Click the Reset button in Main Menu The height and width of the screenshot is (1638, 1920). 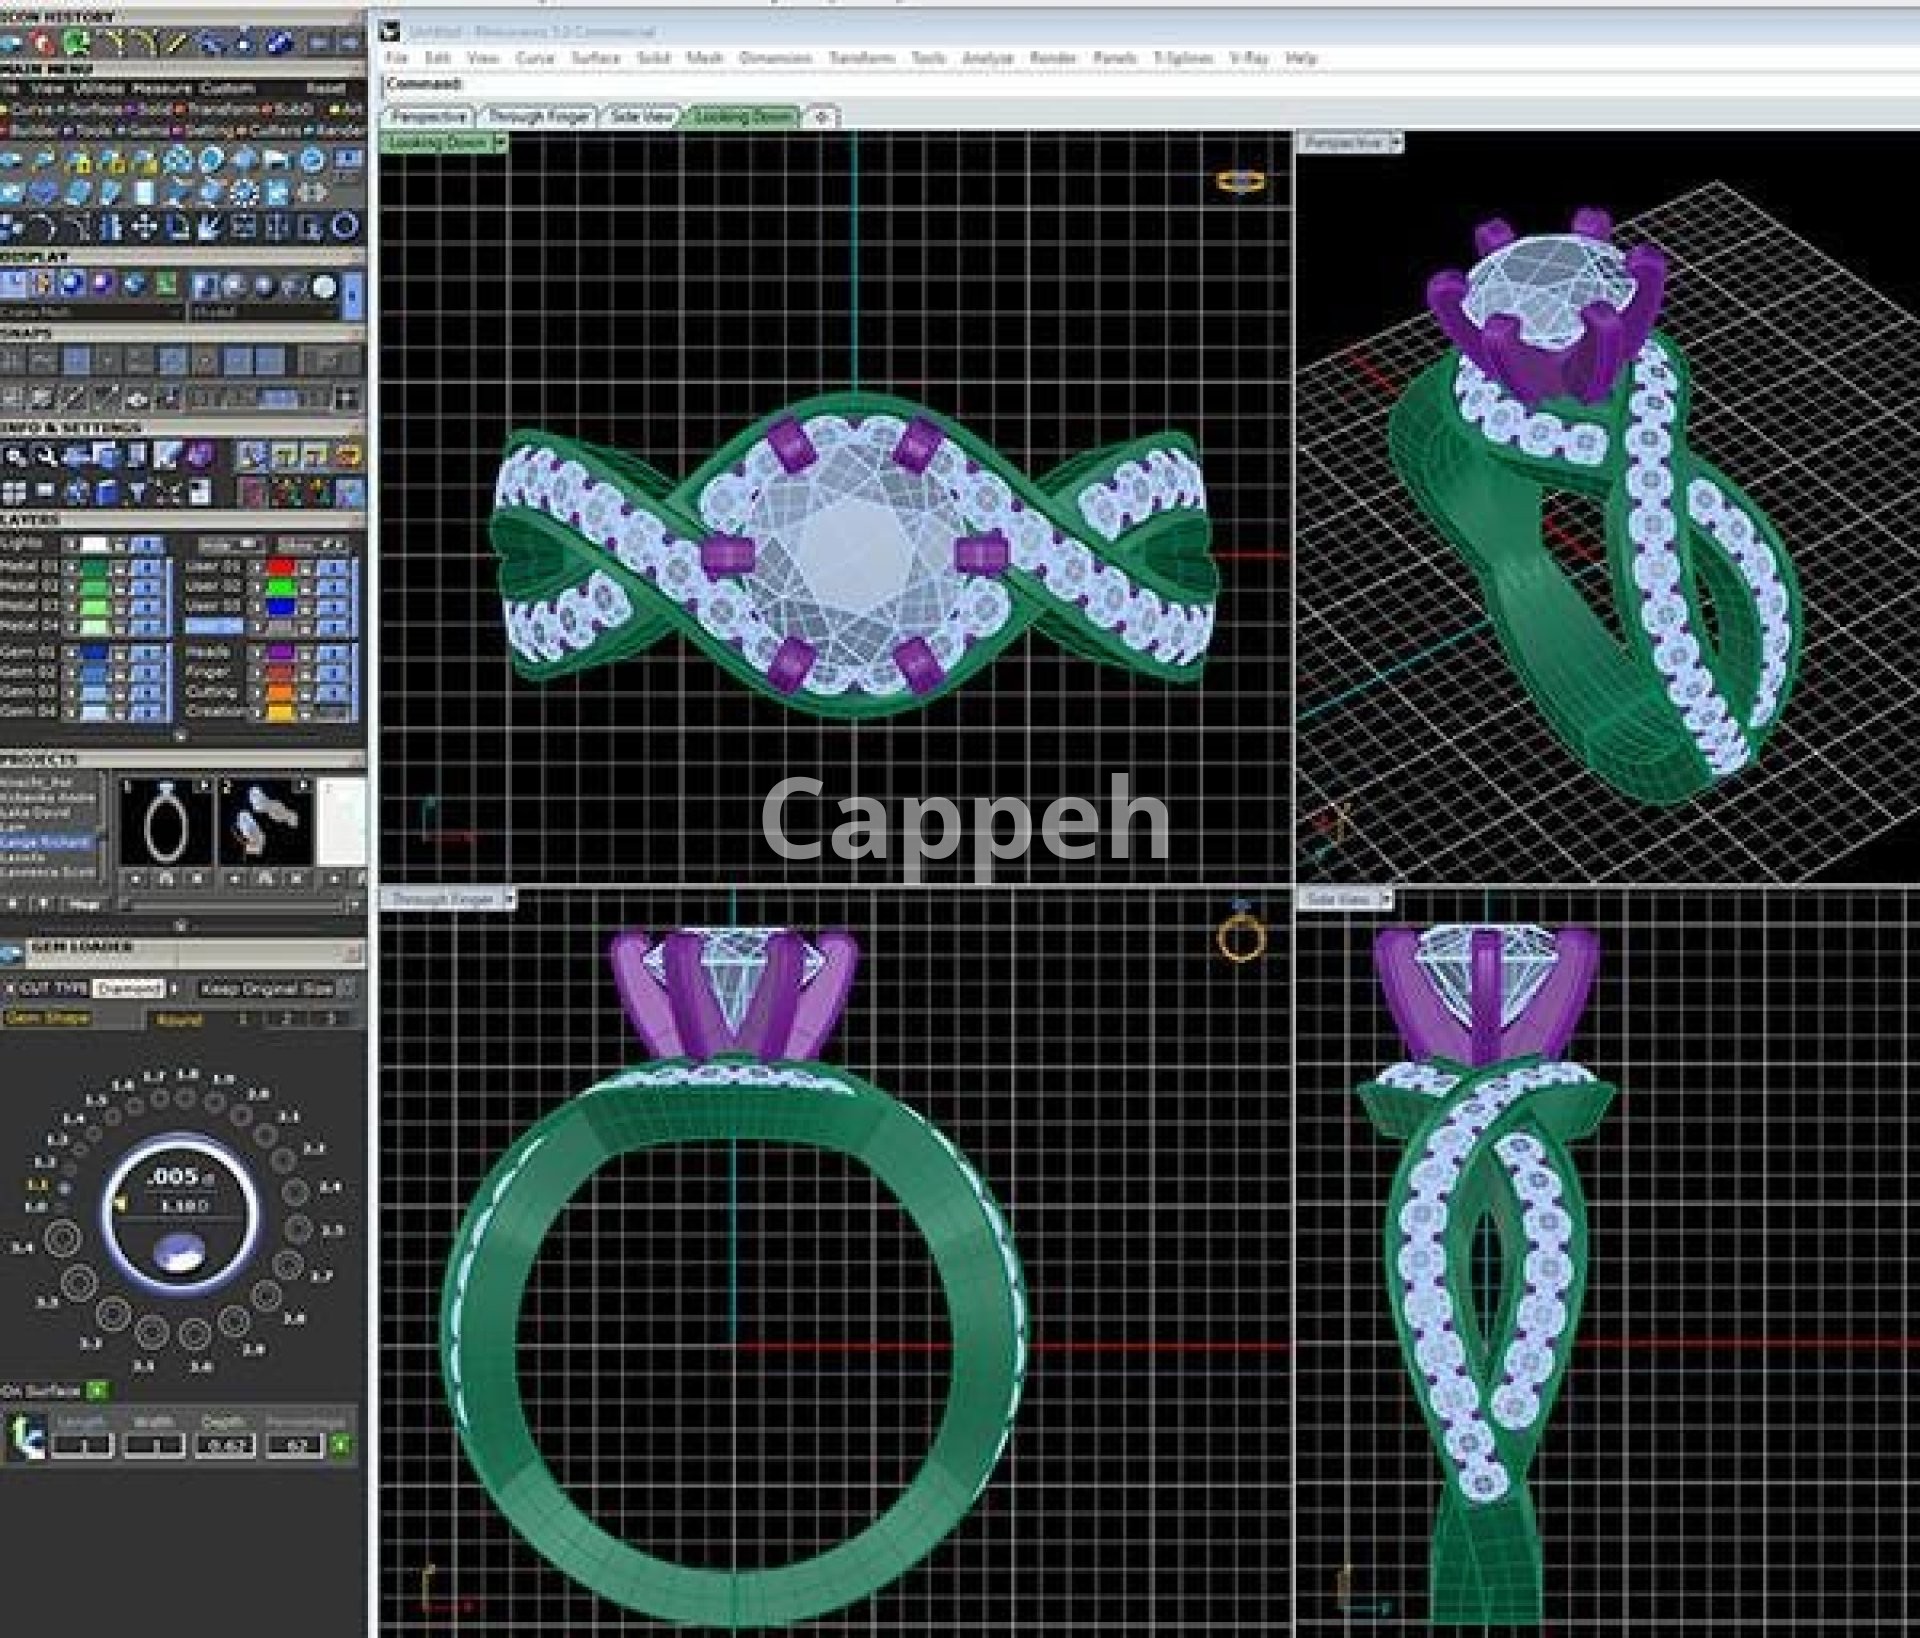pyautogui.click(x=325, y=88)
